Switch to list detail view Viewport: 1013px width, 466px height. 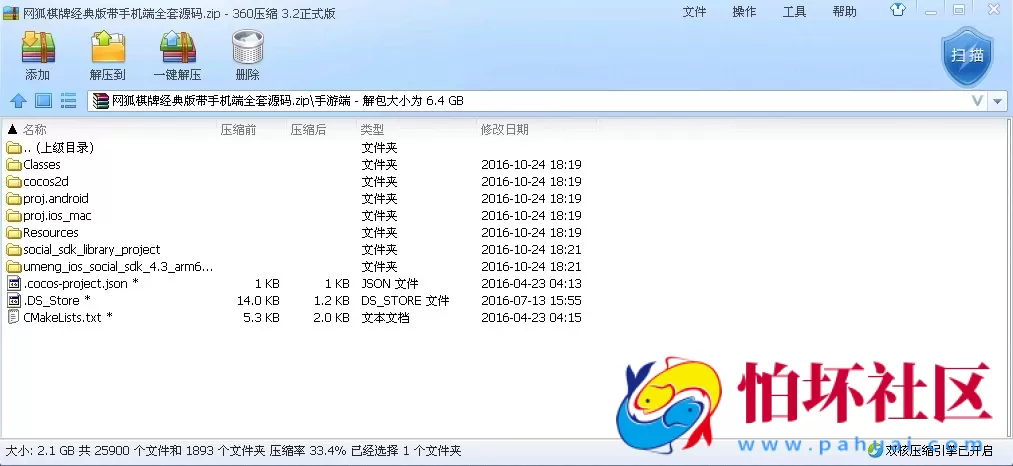(x=68, y=101)
